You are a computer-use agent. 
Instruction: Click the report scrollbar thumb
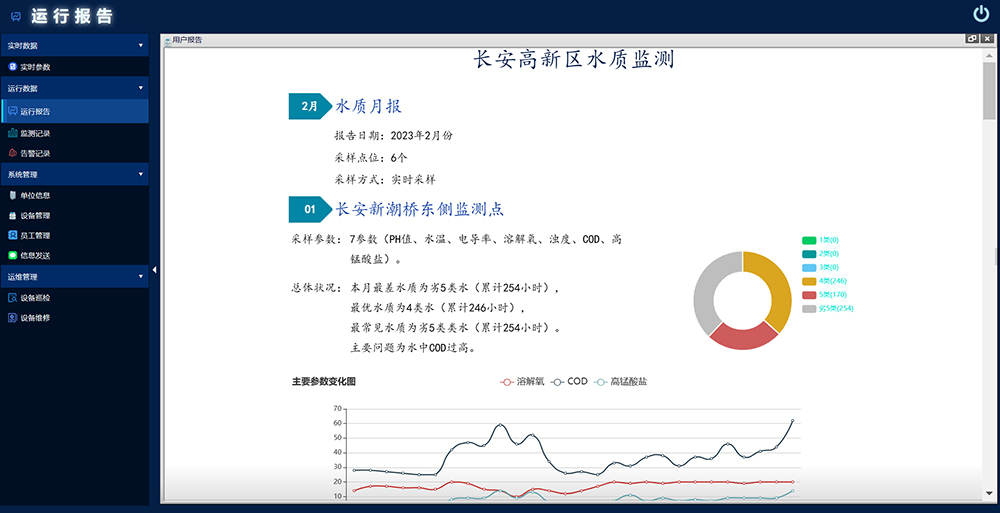pos(989,91)
